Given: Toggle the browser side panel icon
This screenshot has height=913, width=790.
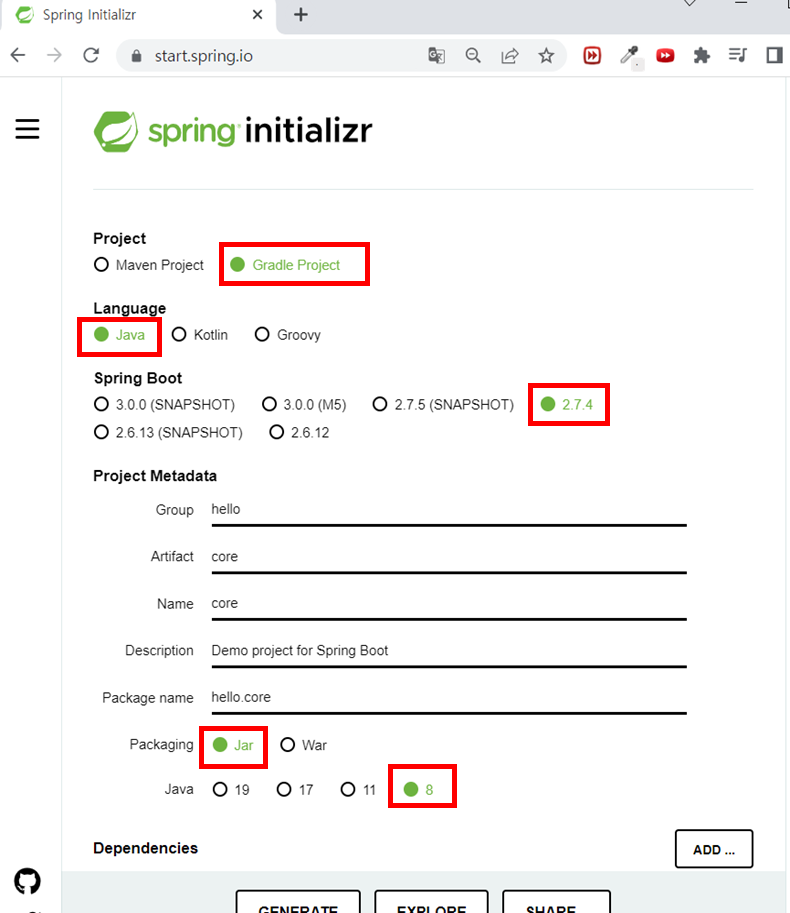Looking at the screenshot, I should [x=774, y=55].
